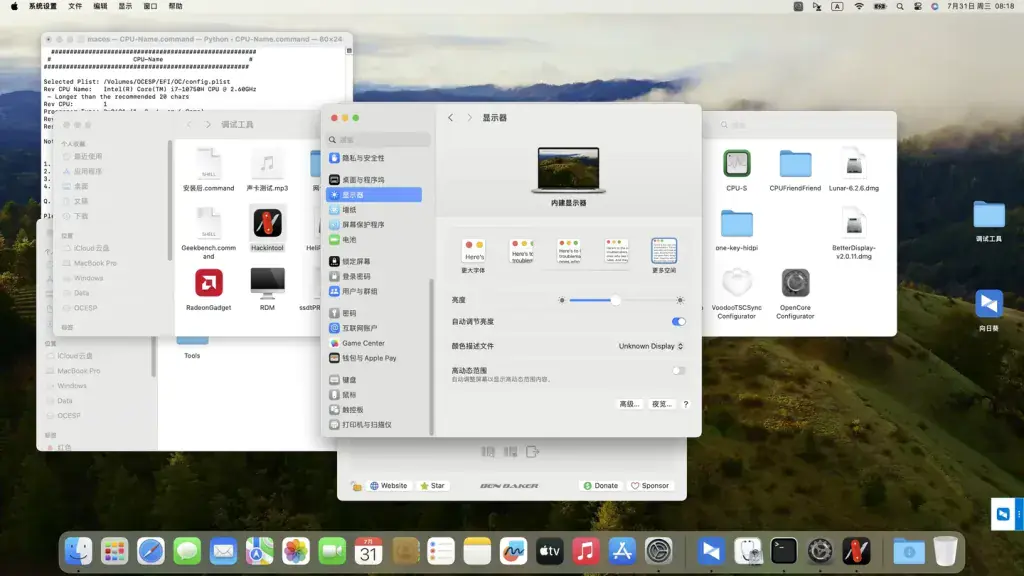Open the Tools folder in Finder
Screen dimensions: 1024x576
tap(192, 340)
